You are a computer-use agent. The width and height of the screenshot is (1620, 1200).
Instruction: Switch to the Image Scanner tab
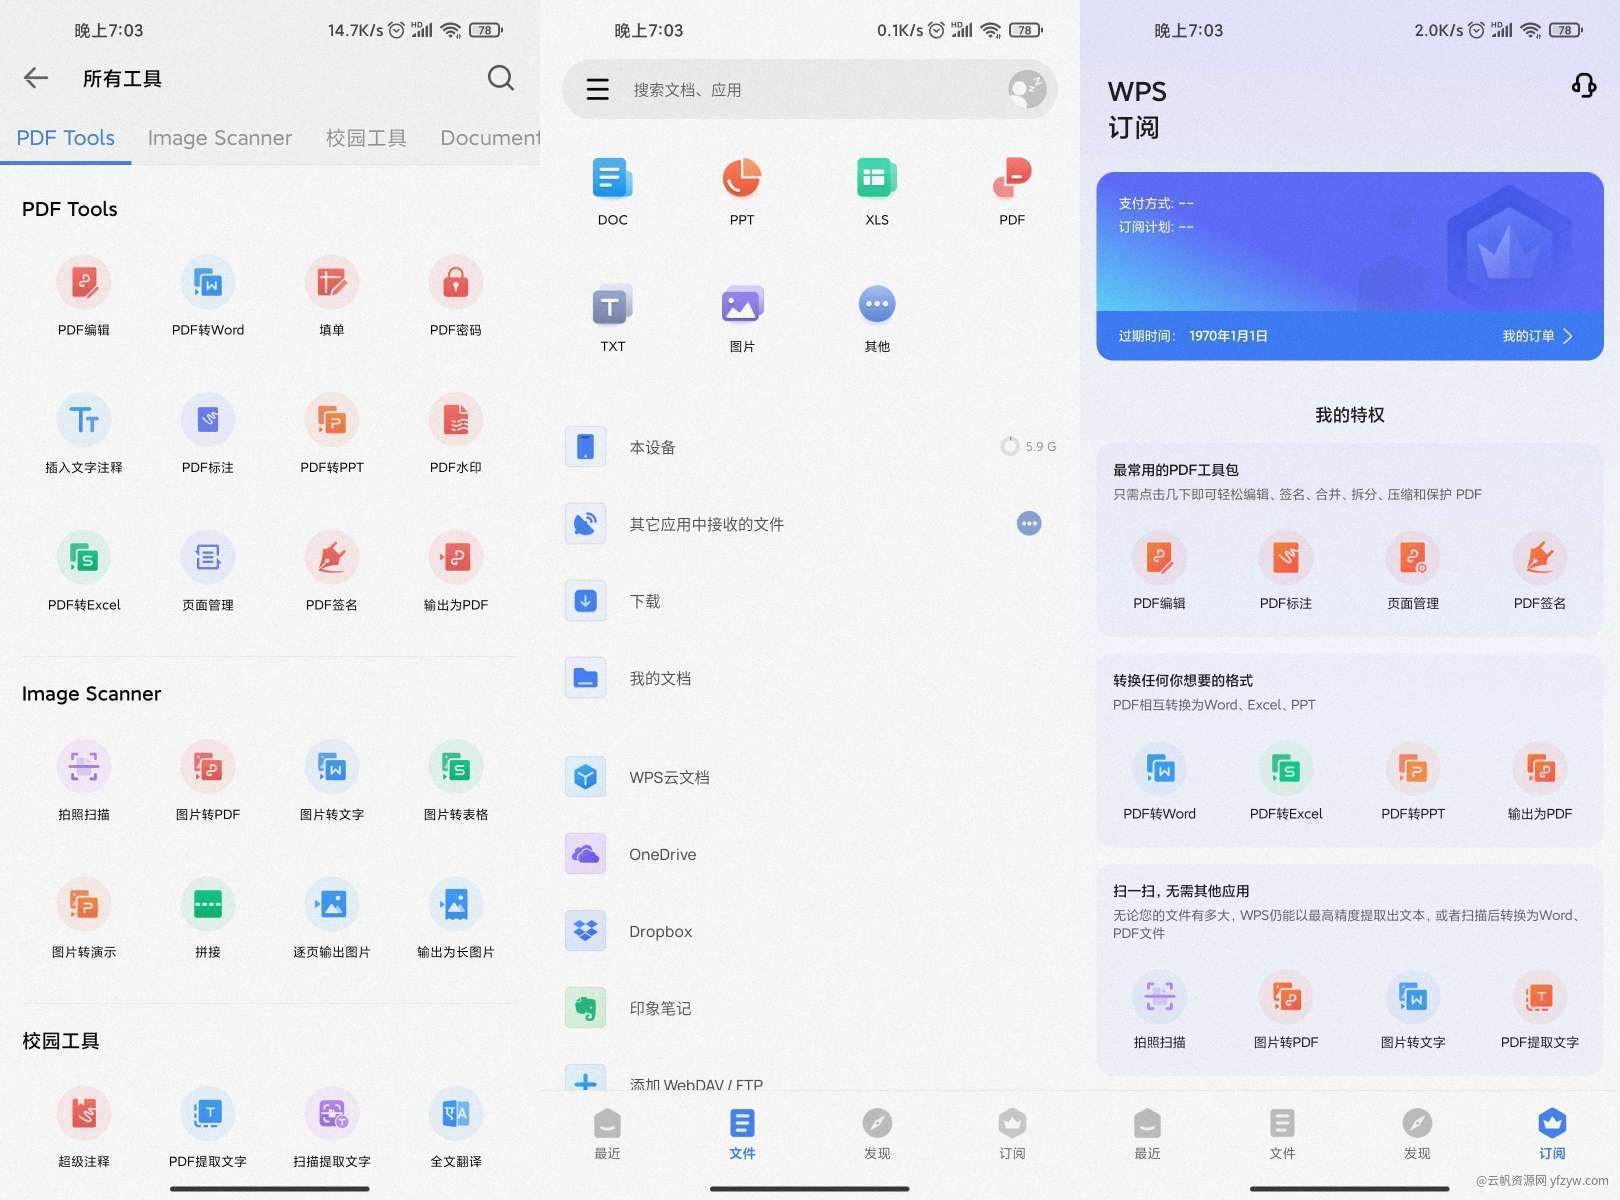[x=220, y=138]
